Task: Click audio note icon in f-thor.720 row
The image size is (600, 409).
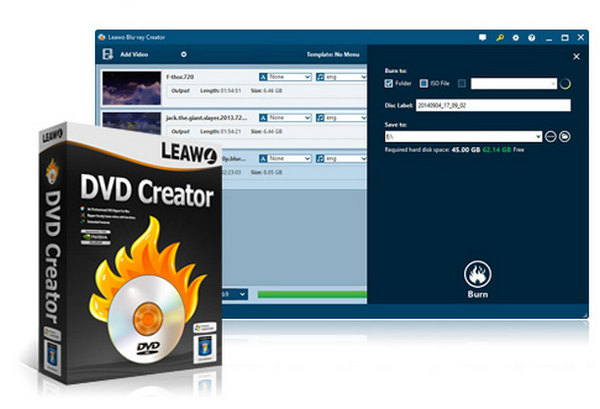Action: tap(320, 77)
